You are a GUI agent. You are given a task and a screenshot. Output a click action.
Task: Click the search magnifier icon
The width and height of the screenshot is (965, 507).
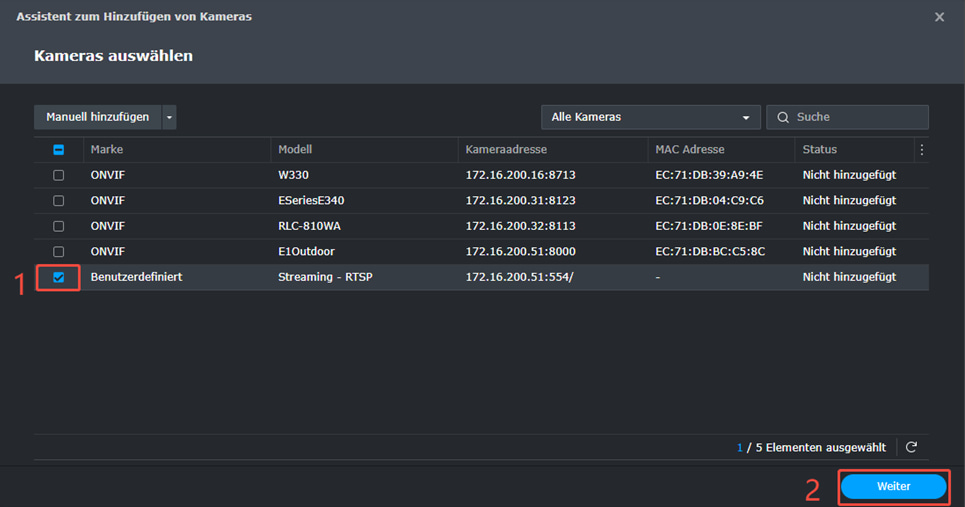coord(783,118)
